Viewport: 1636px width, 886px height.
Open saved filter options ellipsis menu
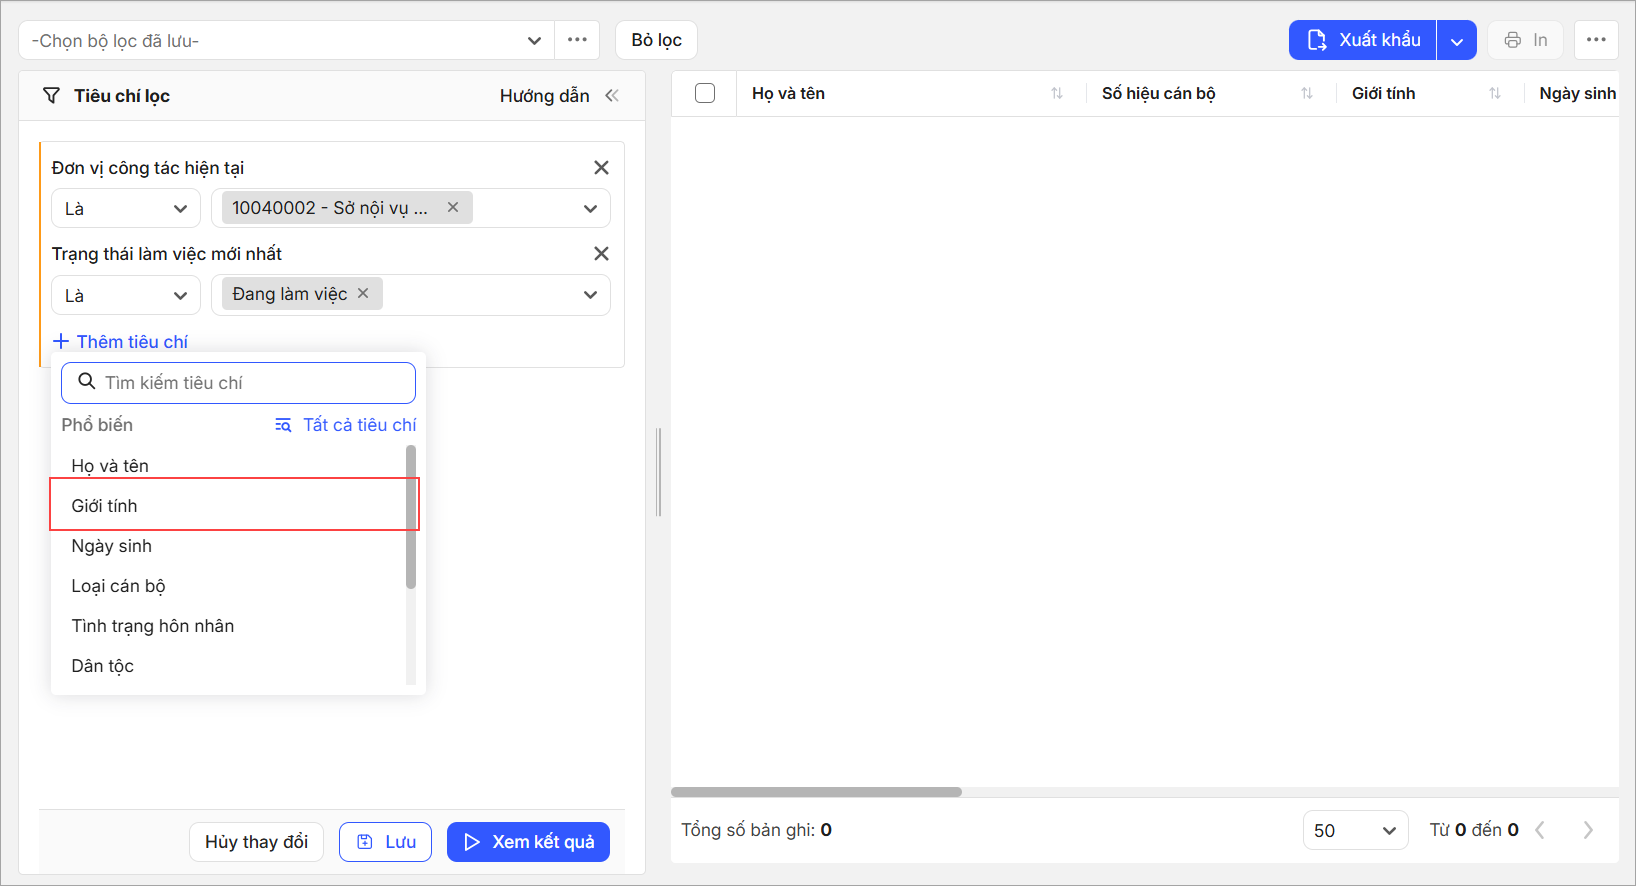tap(577, 40)
